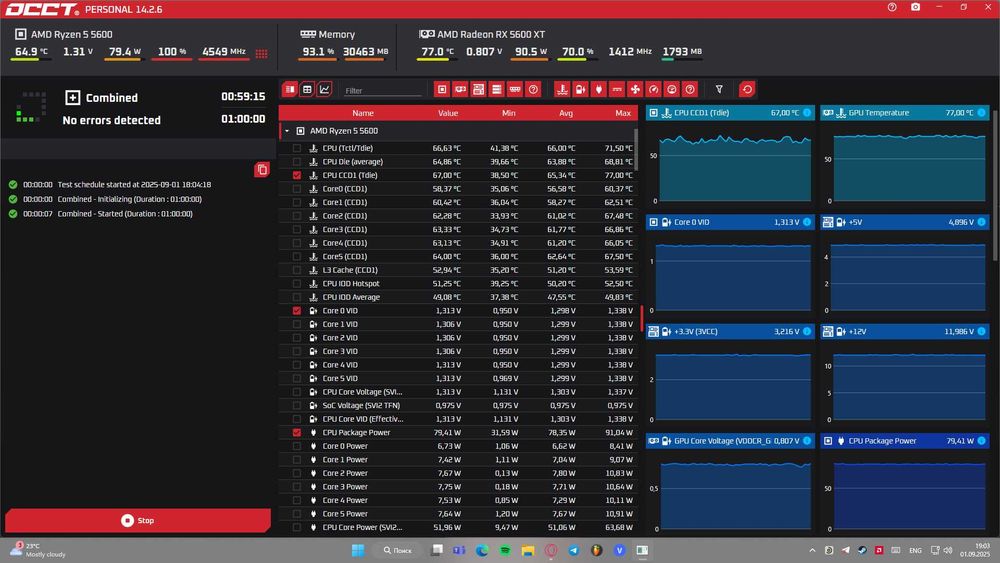Viewport: 1000px width, 563px height.
Task: Check the Core 3 Power checkbox
Action: point(297,486)
